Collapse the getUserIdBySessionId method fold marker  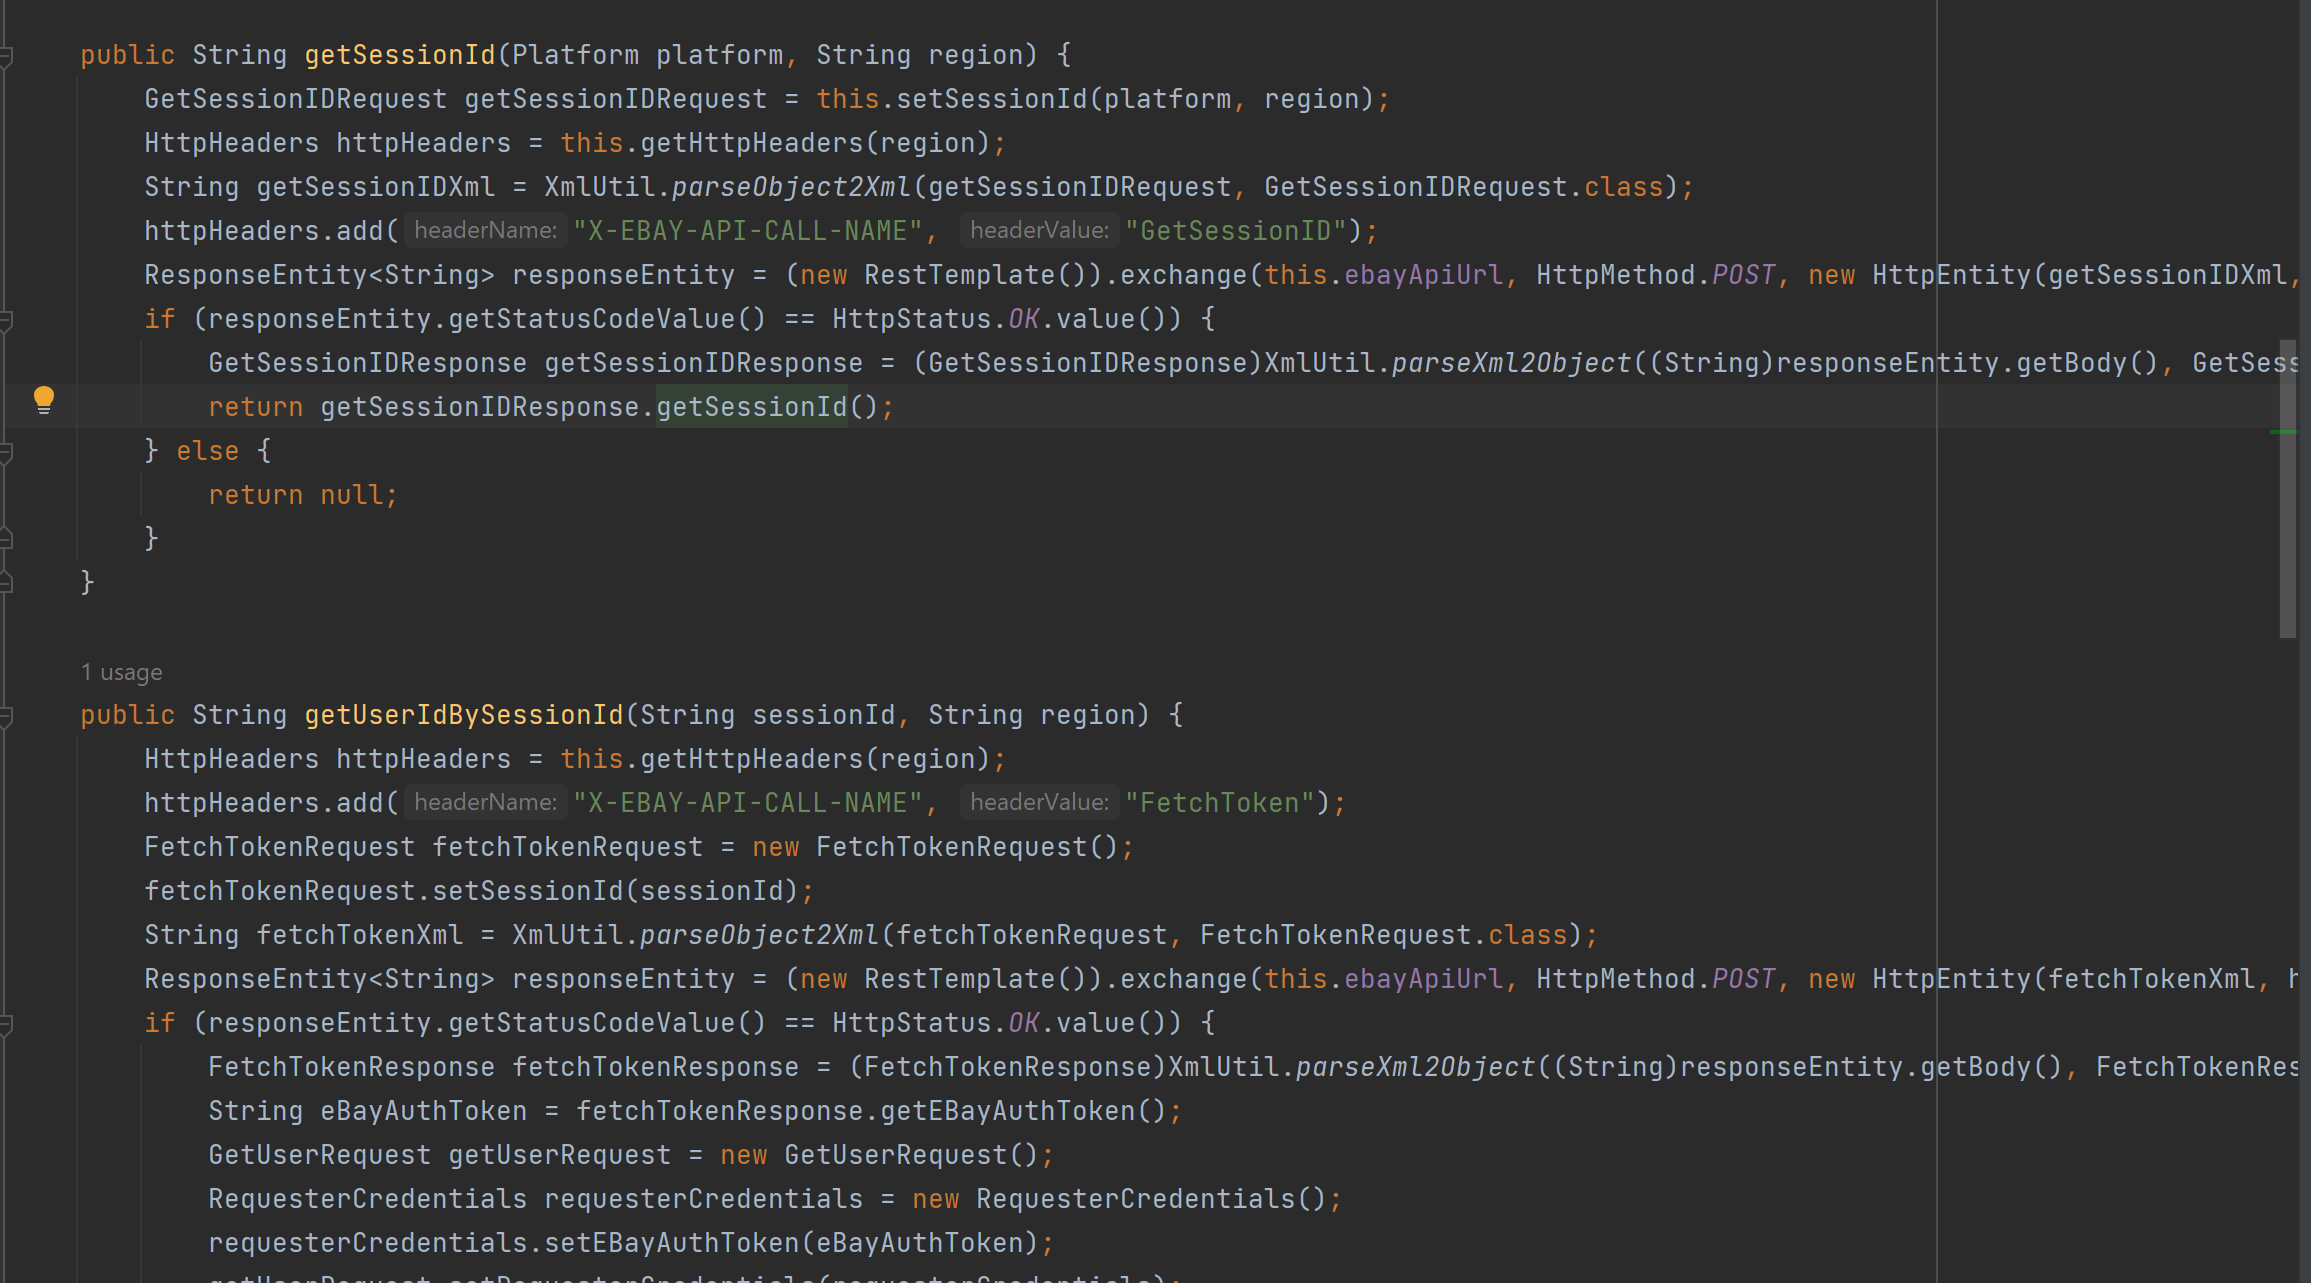(6, 716)
